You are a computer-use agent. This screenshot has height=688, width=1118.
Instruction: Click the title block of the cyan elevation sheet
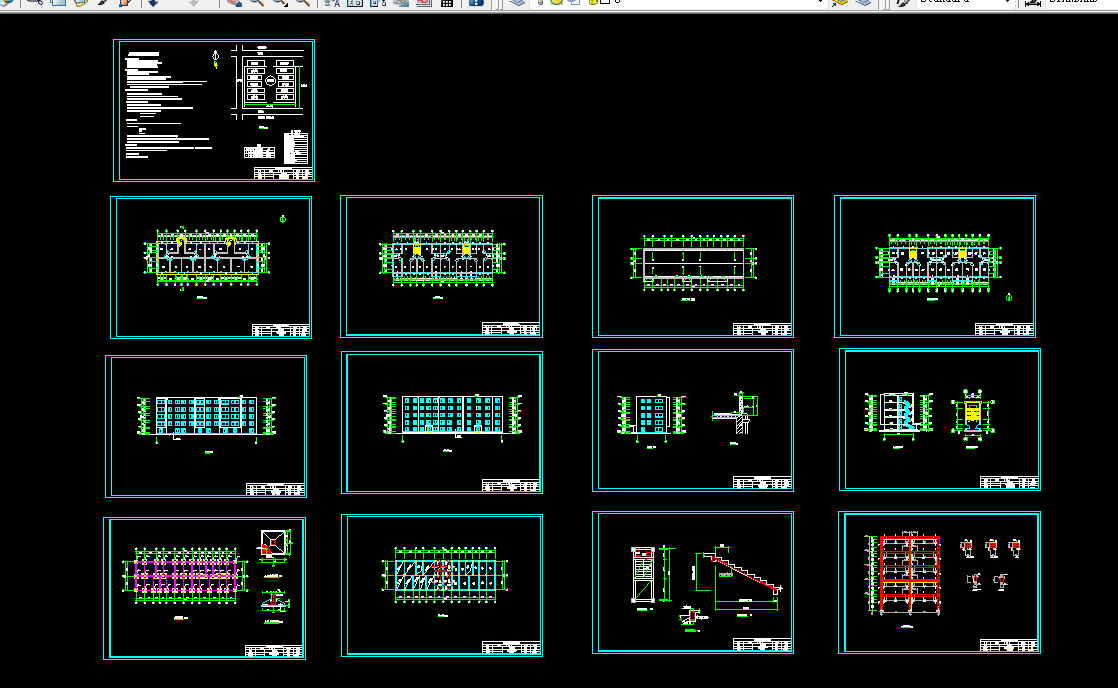(511, 486)
